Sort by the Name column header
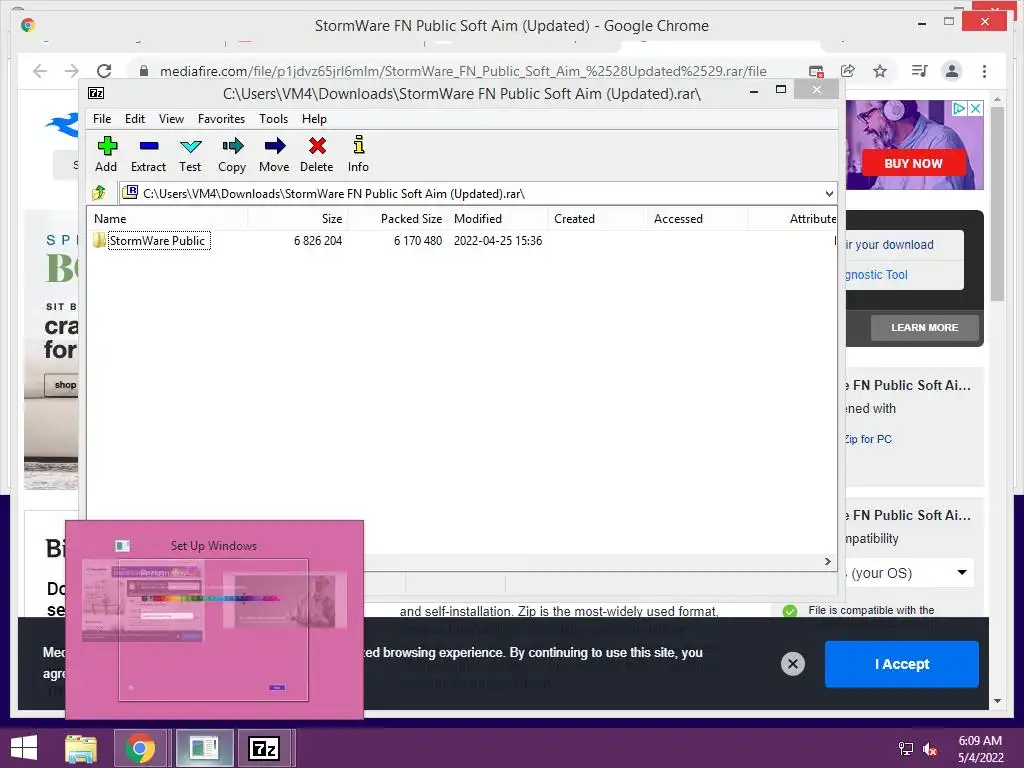The image size is (1024, 768). [x=168, y=219]
